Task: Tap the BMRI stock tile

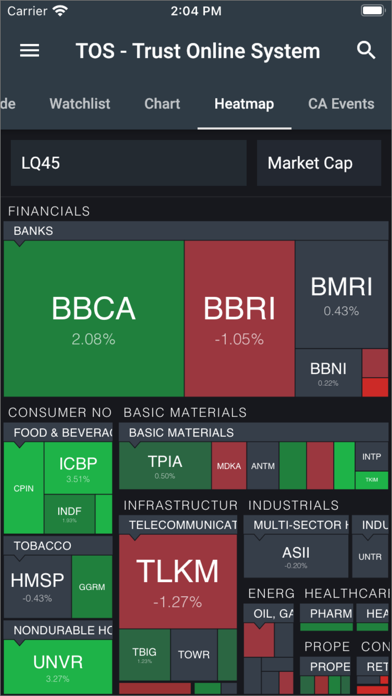Action: point(342,295)
